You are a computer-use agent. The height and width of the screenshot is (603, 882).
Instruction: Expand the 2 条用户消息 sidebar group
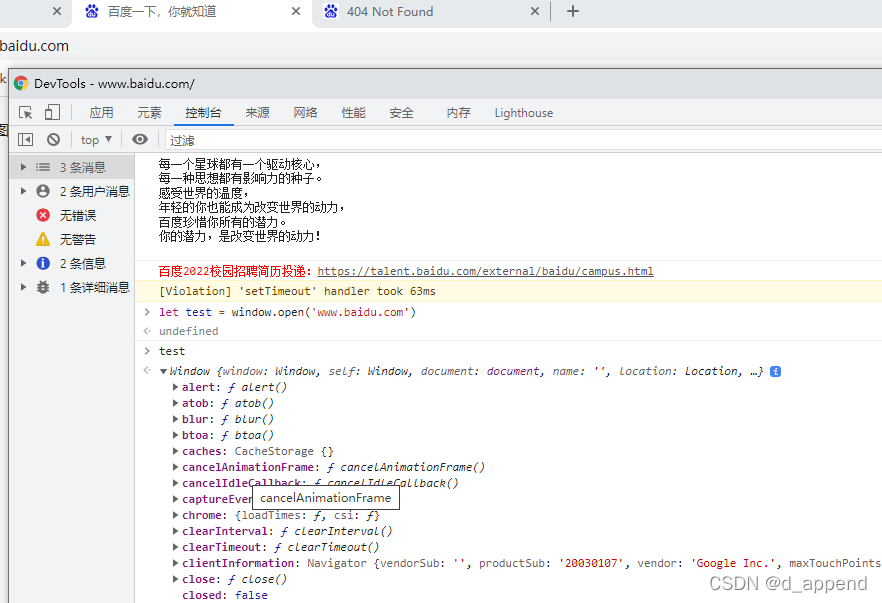point(24,191)
